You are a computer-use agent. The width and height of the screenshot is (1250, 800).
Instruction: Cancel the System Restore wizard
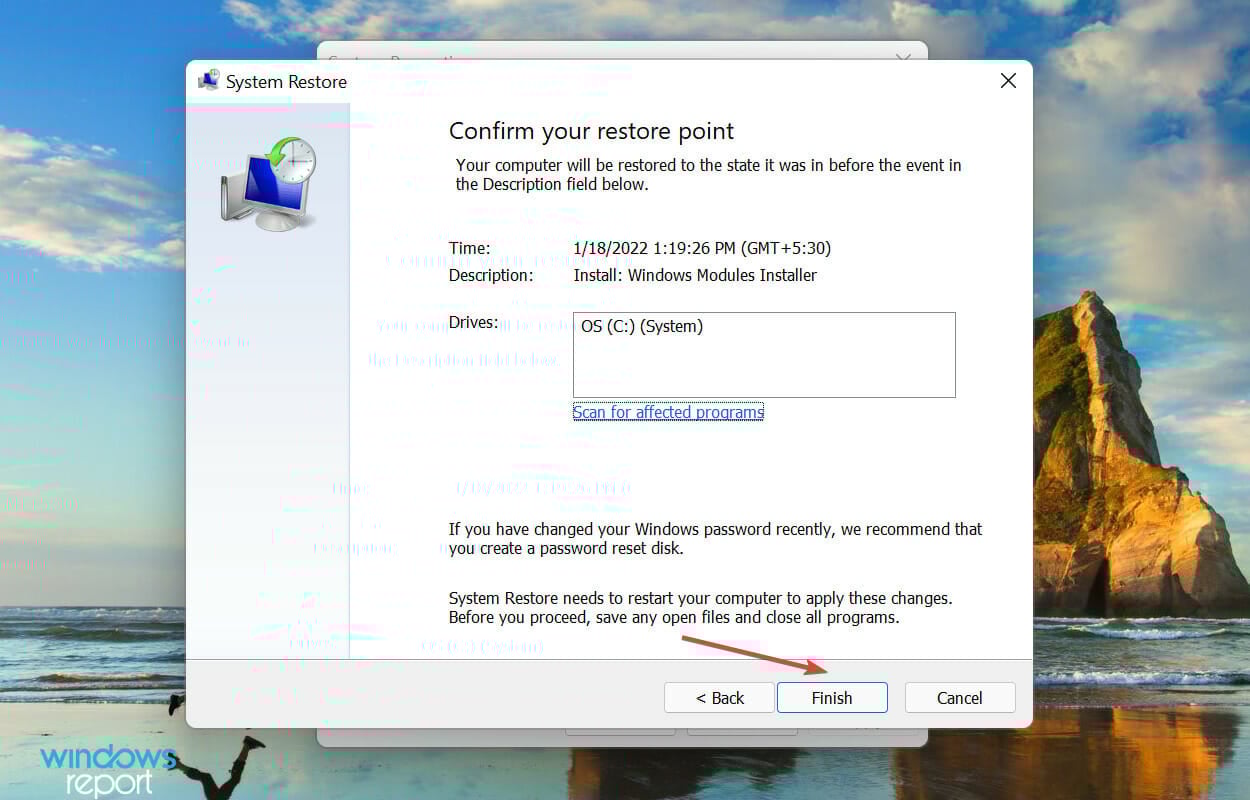tap(960, 698)
